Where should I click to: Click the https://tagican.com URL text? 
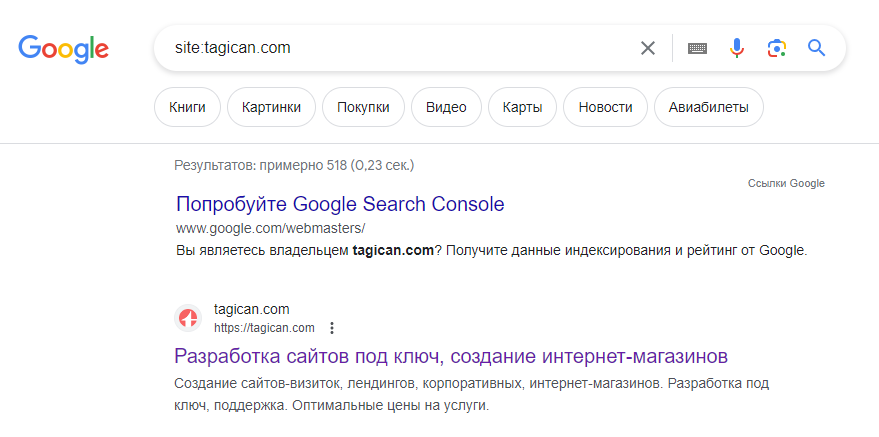[x=264, y=328]
